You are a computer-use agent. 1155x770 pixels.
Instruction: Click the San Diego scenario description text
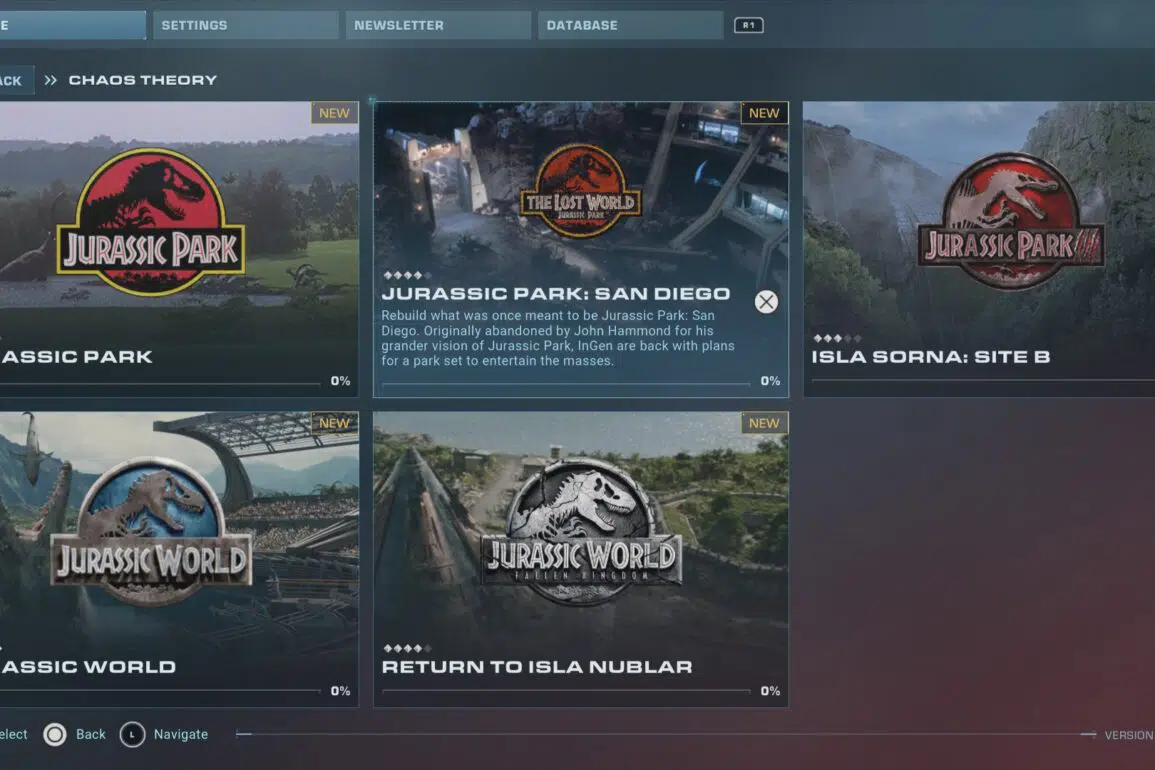point(558,338)
